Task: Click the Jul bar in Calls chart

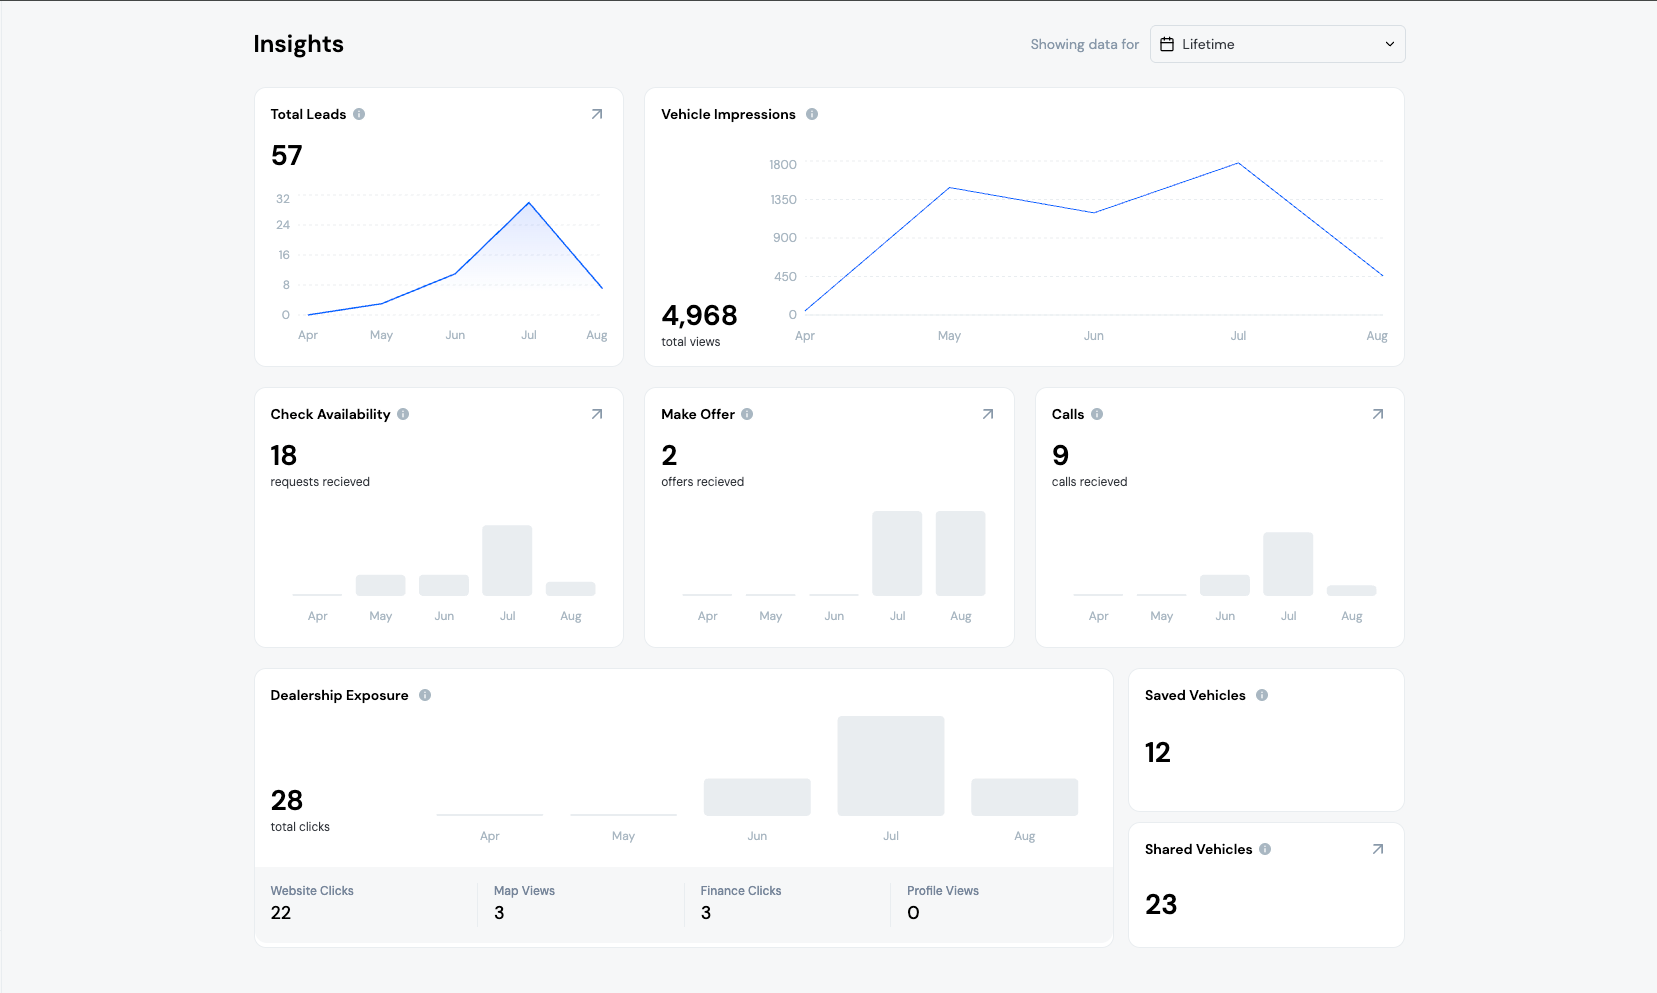Action: pyautogui.click(x=1288, y=564)
